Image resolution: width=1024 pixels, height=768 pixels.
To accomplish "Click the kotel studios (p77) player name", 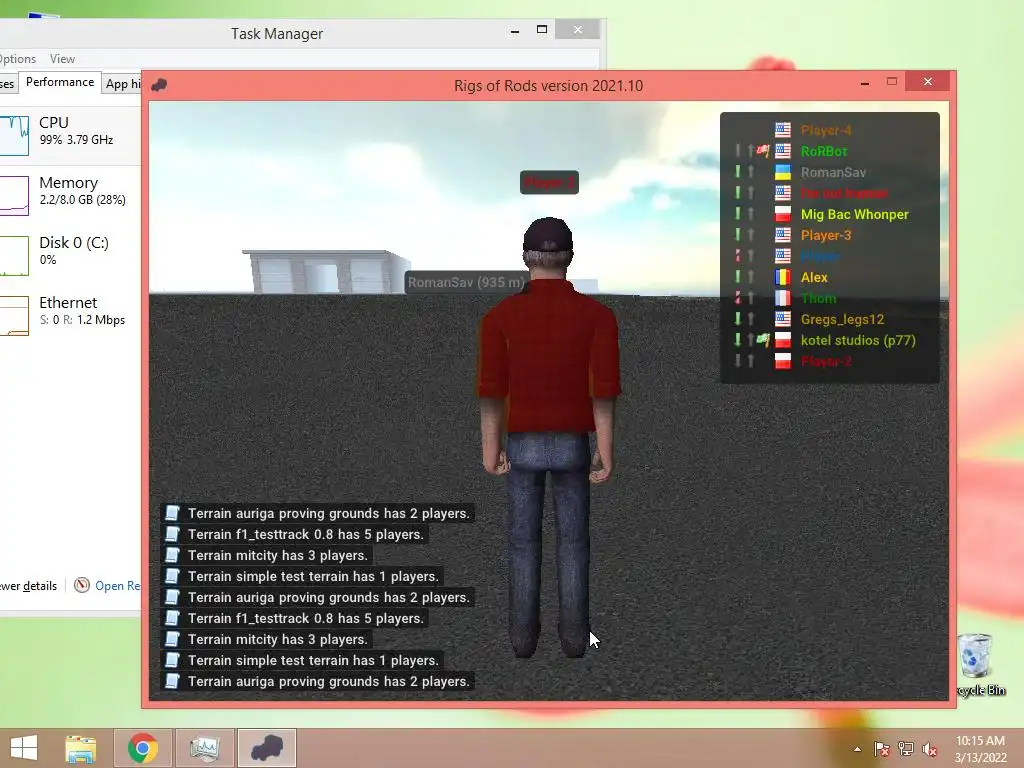I will [858, 340].
